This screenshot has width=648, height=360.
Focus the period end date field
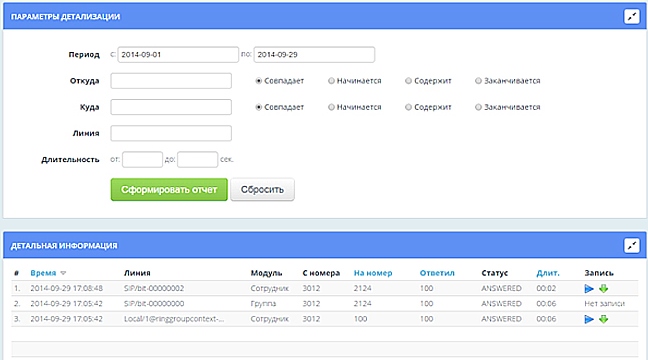coord(314,55)
